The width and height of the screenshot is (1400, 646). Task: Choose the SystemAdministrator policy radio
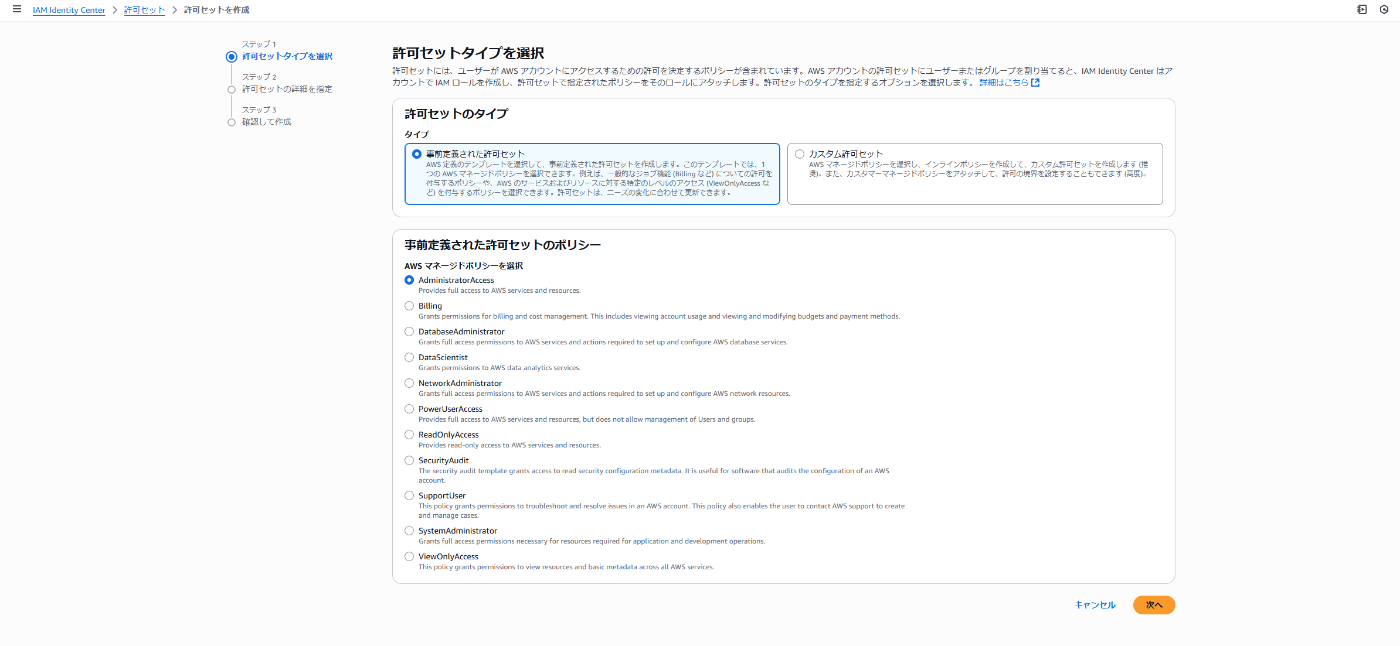pos(409,531)
